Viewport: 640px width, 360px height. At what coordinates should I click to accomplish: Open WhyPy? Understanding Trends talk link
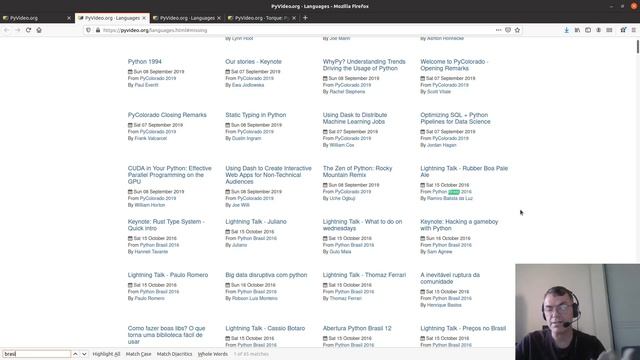pos(364,65)
